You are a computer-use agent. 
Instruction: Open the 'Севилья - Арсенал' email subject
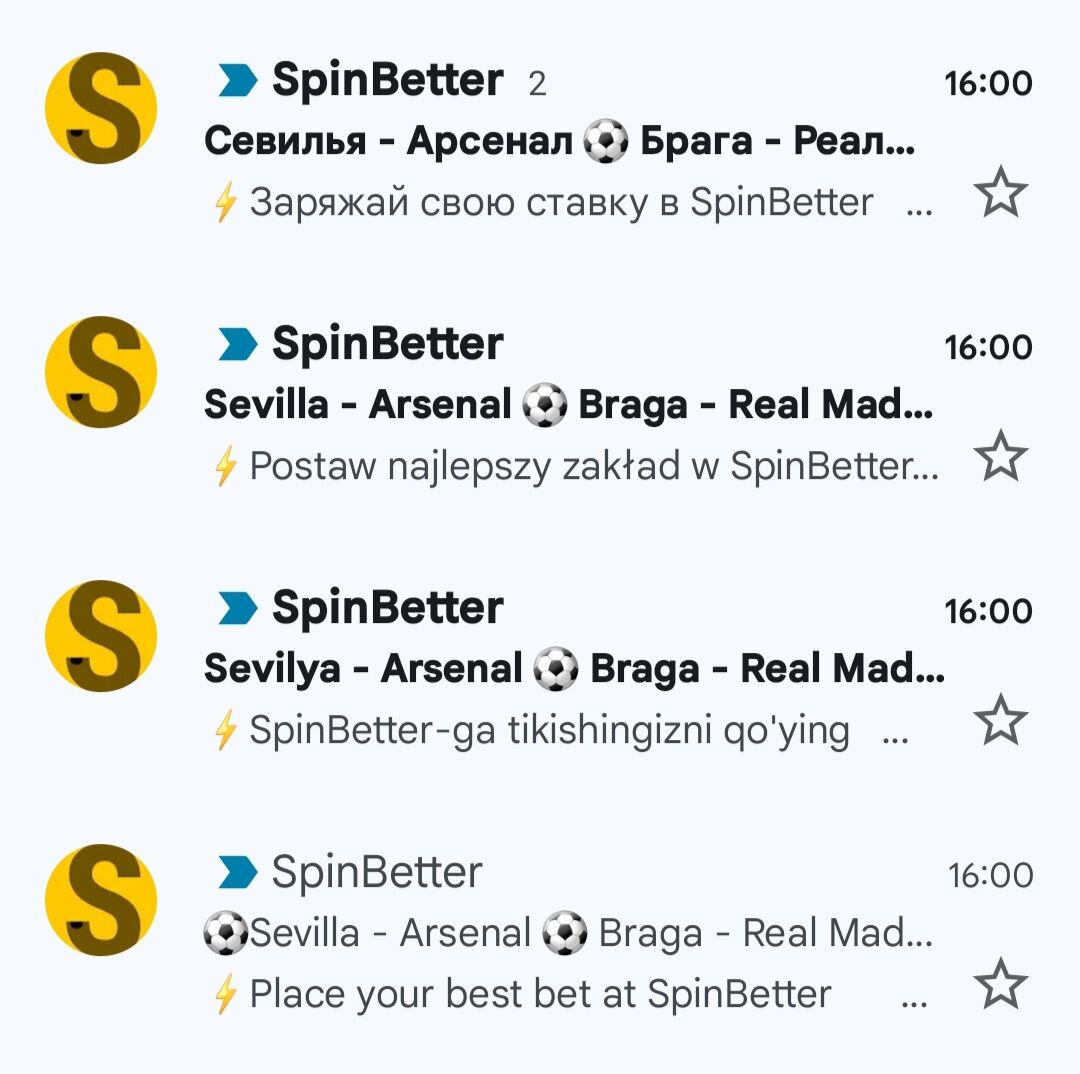point(558,142)
